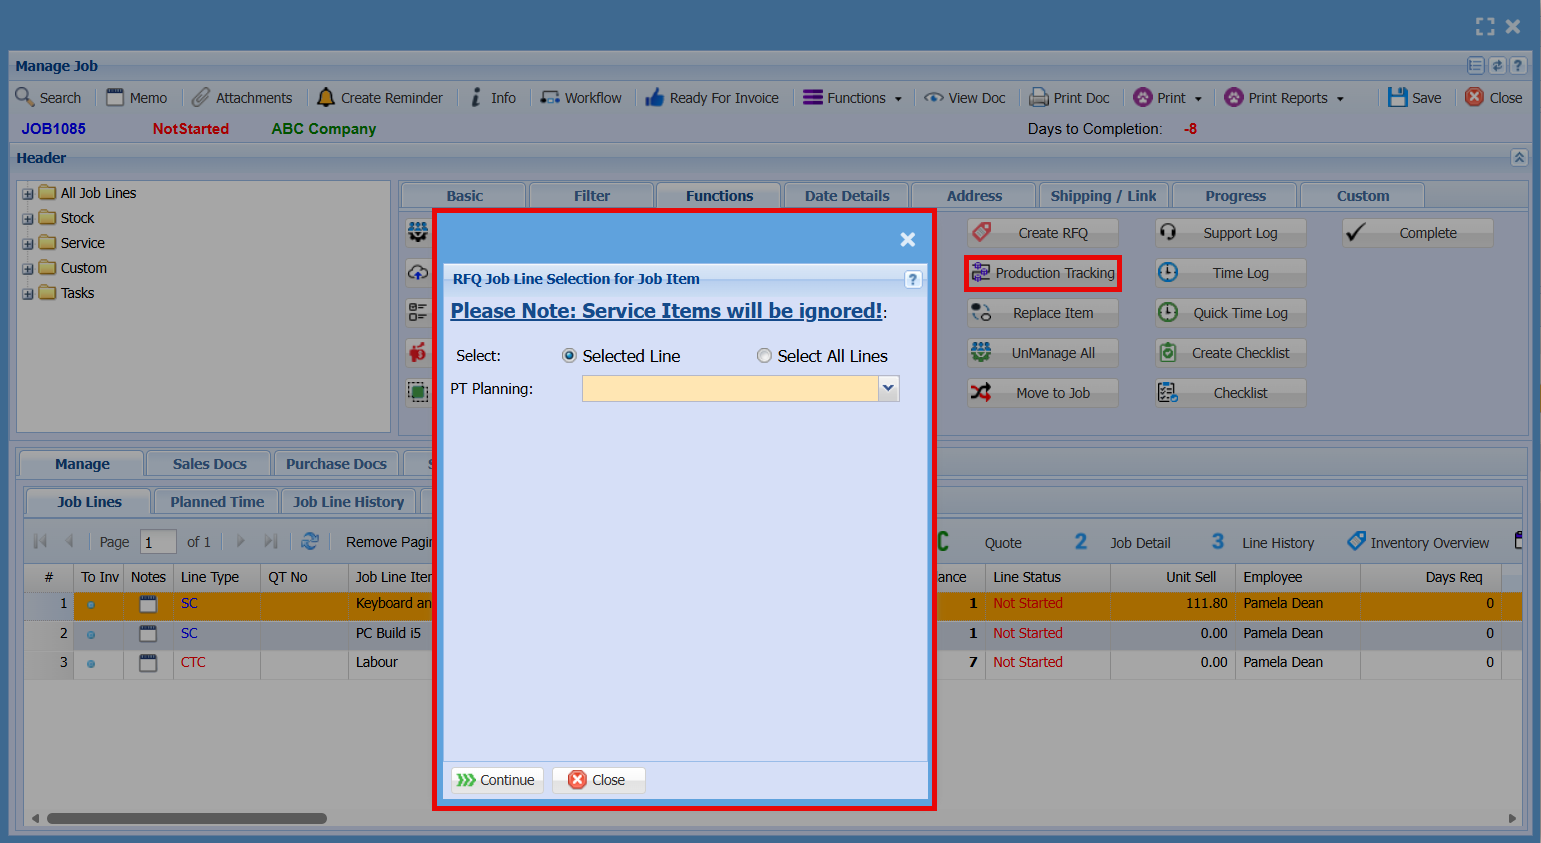Click the Print Doc printer icon
Screen dimensions: 1541x843
click(x=1039, y=97)
